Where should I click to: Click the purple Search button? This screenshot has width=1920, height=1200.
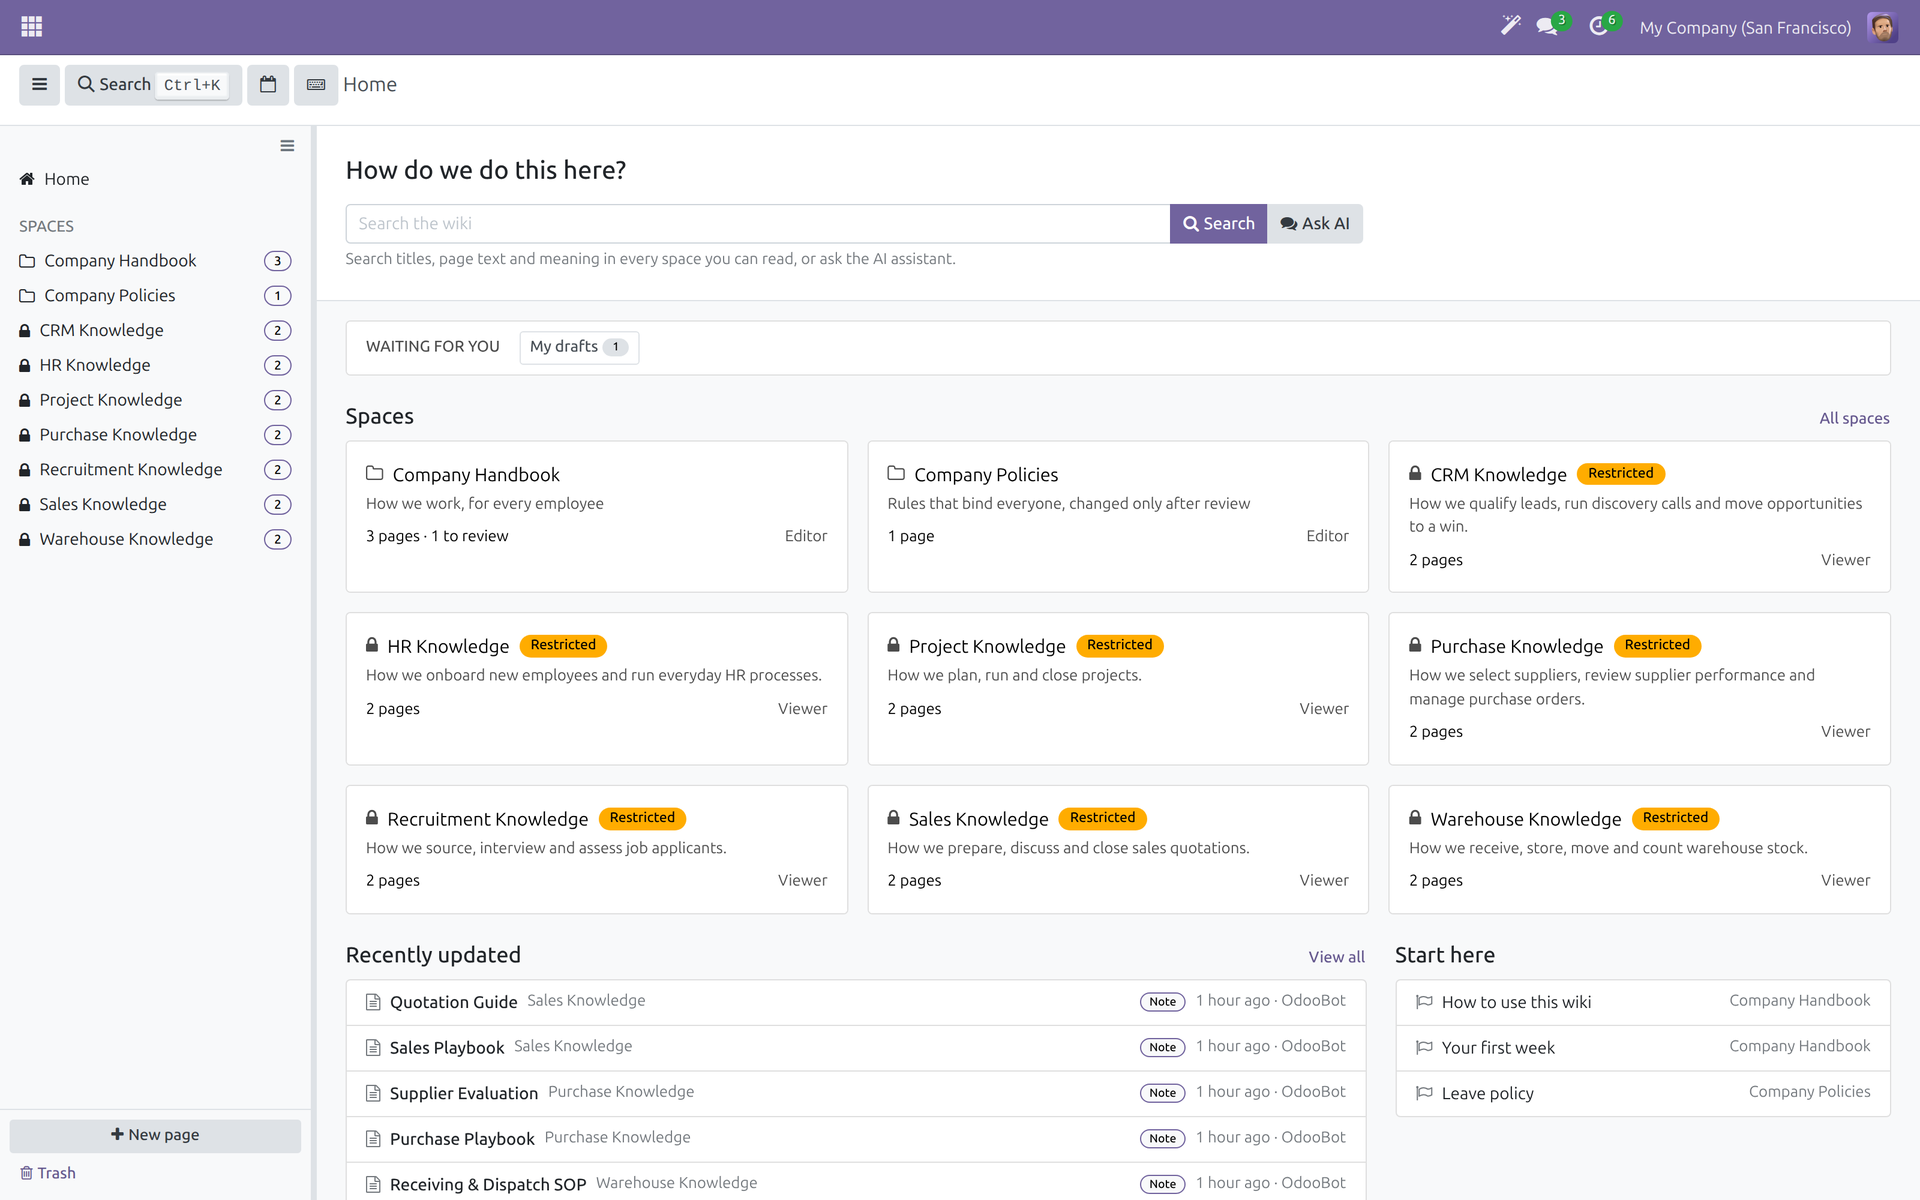click(1218, 224)
